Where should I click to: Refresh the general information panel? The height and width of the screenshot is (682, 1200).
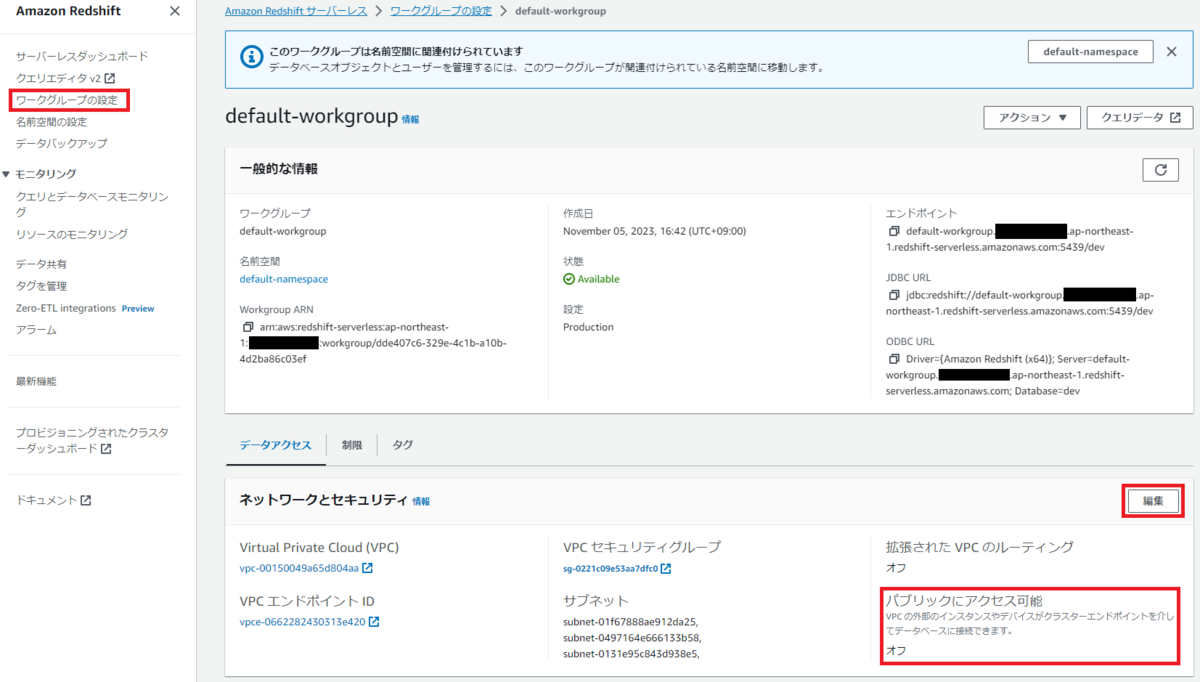[1160, 170]
